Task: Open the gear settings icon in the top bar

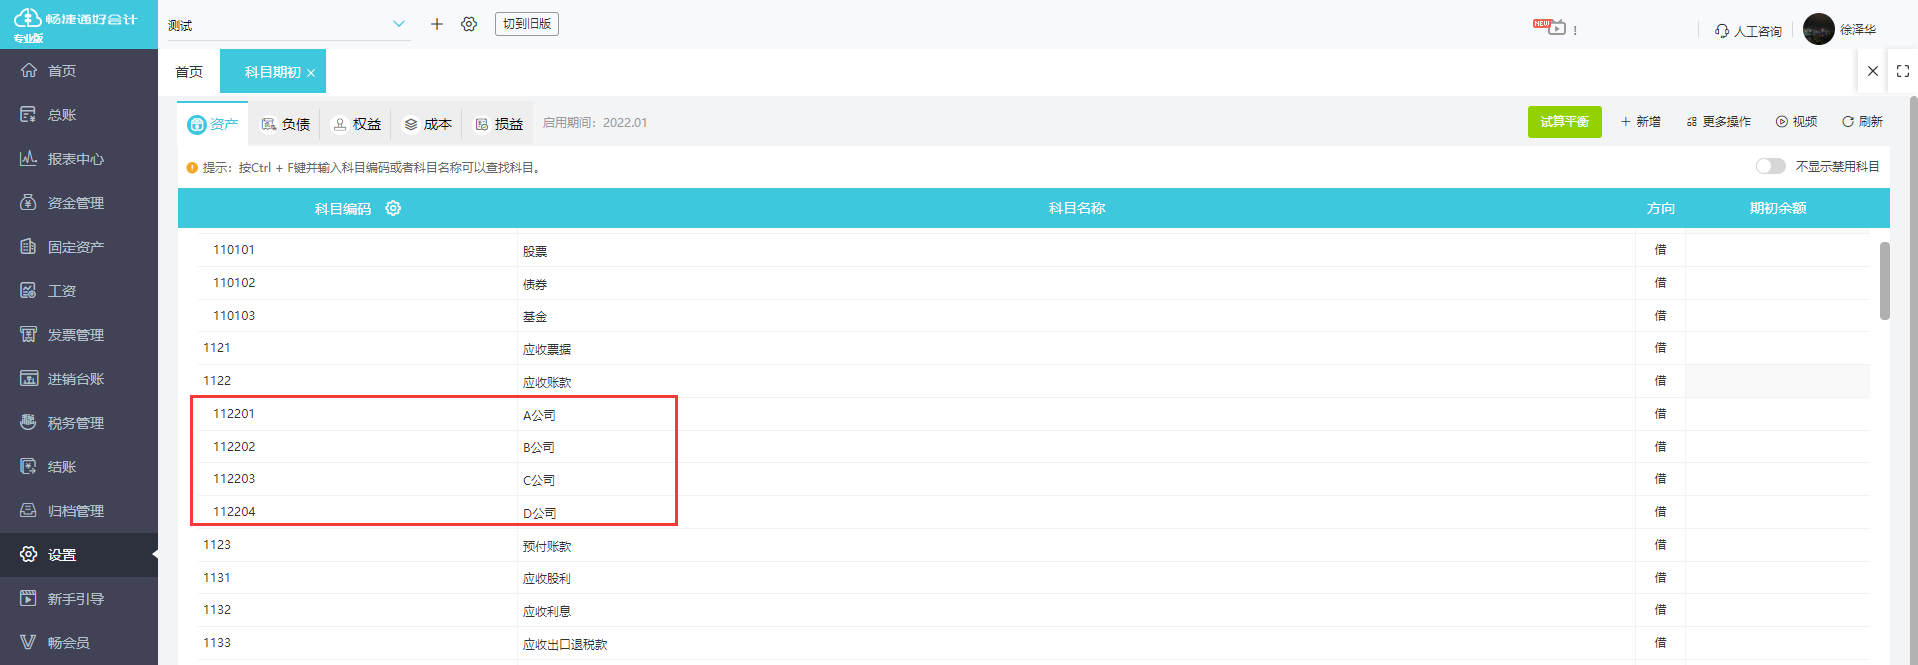Action: click(469, 24)
